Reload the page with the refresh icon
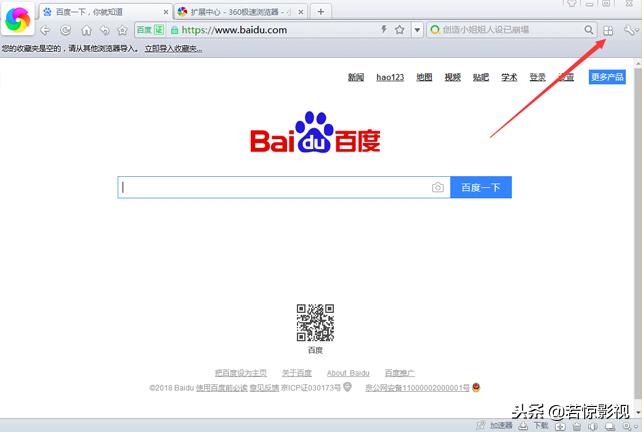642x432 pixels. coord(66,30)
